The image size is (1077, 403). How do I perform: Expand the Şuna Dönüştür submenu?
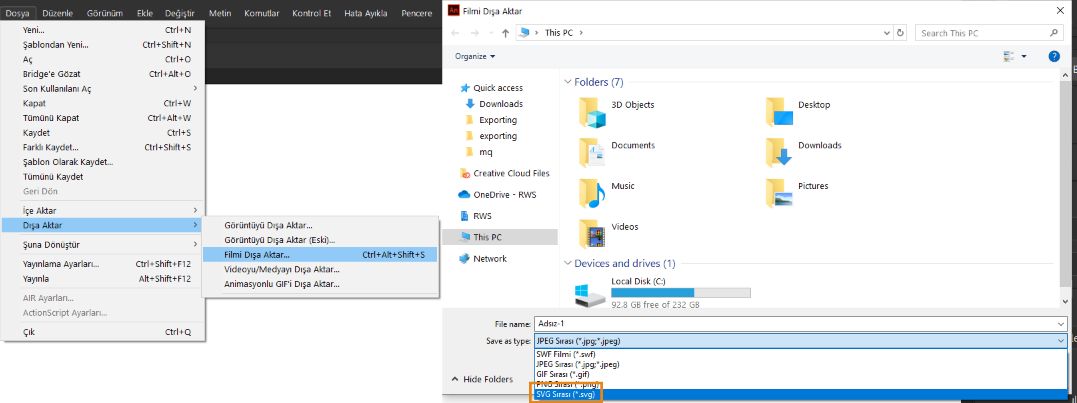tap(102, 244)
